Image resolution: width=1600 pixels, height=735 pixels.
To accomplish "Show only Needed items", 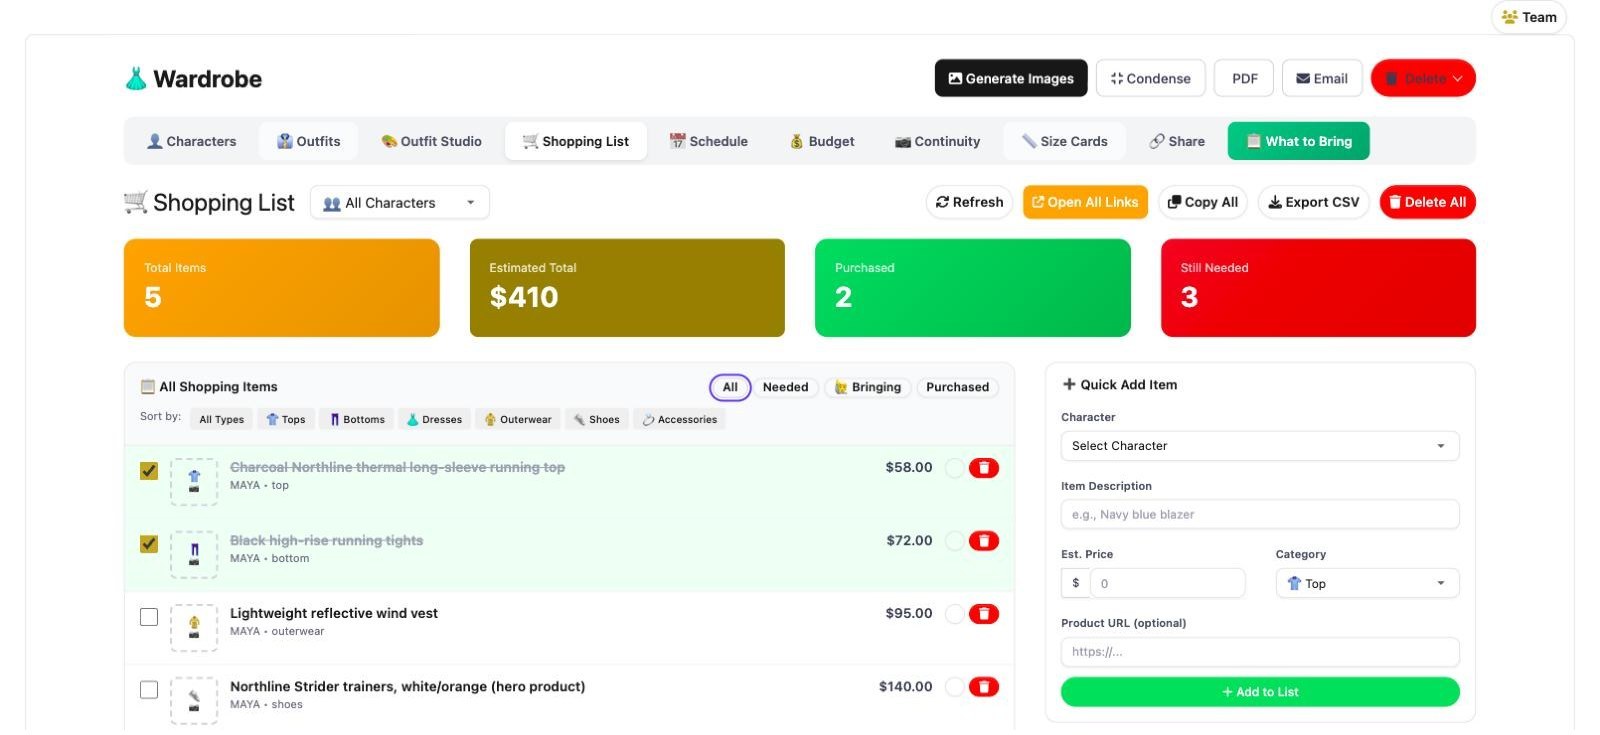I will click(x=785, y=387).
